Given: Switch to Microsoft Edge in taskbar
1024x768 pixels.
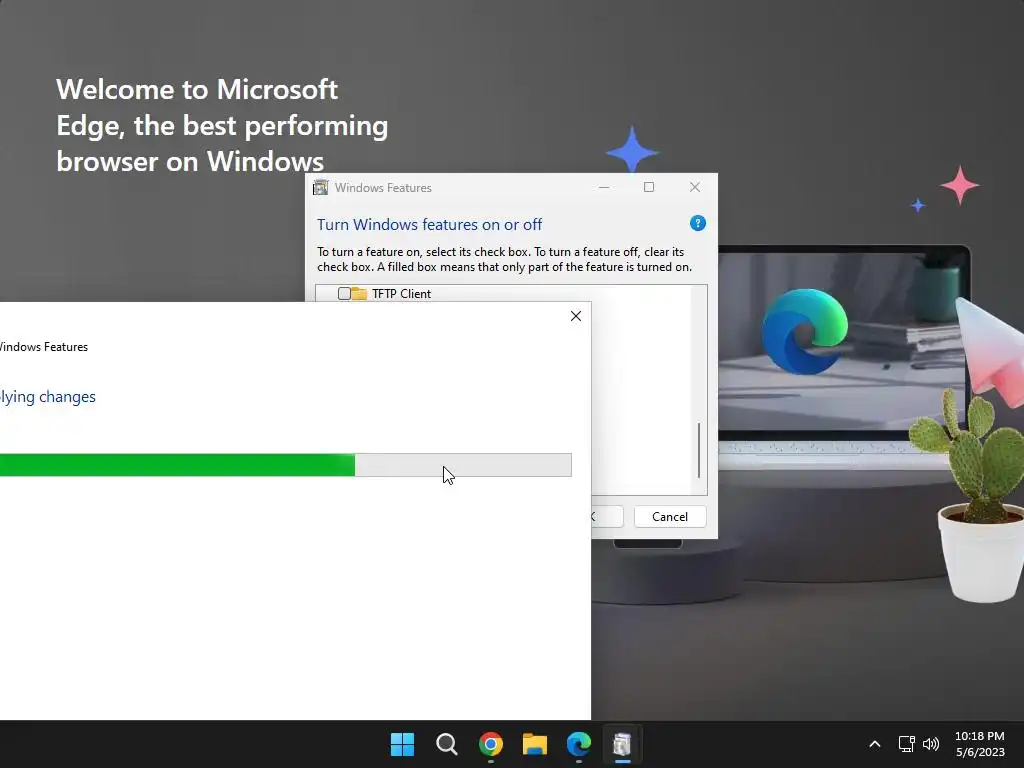Looking at the screenshot, I should [x=579, y=744].
